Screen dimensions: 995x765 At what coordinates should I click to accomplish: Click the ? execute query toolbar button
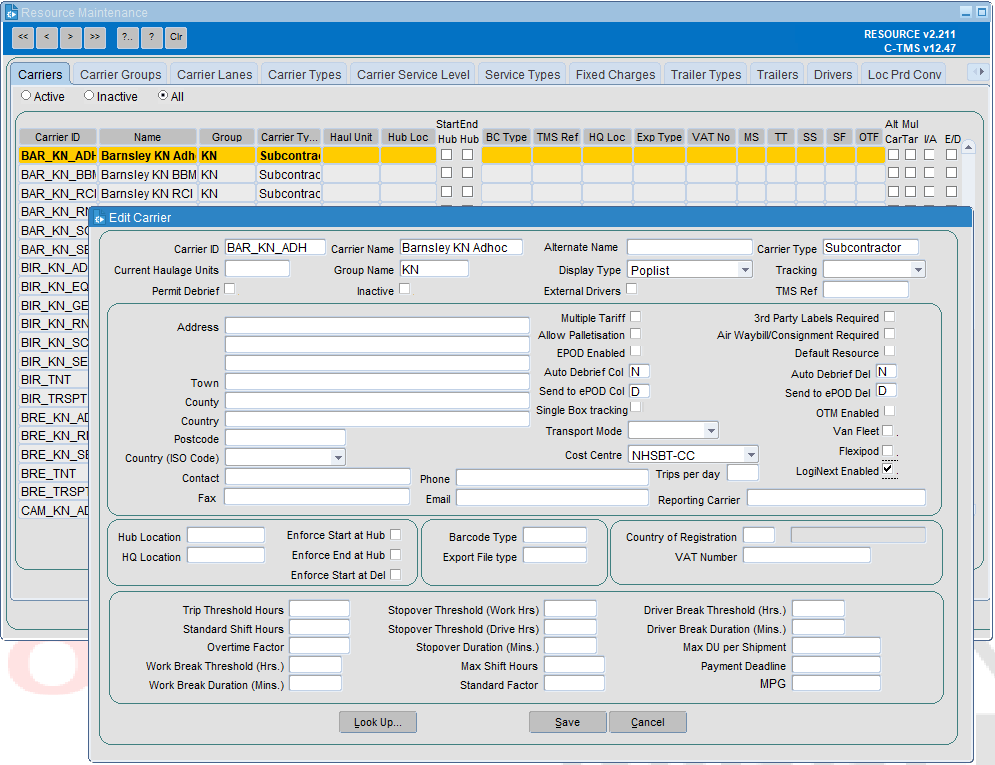click(151, 37)
